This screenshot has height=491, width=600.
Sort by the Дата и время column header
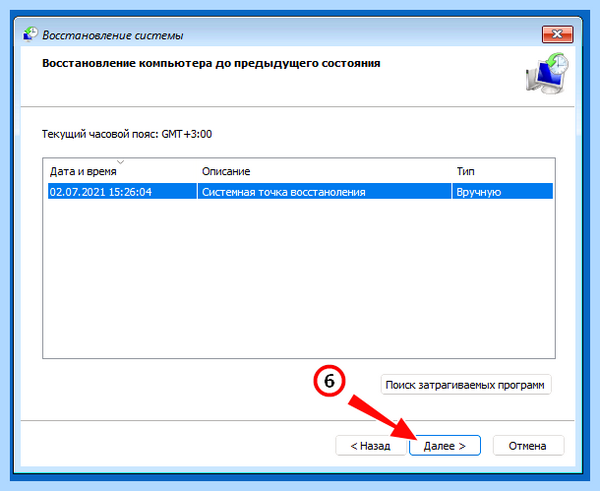tap(83, 171)
